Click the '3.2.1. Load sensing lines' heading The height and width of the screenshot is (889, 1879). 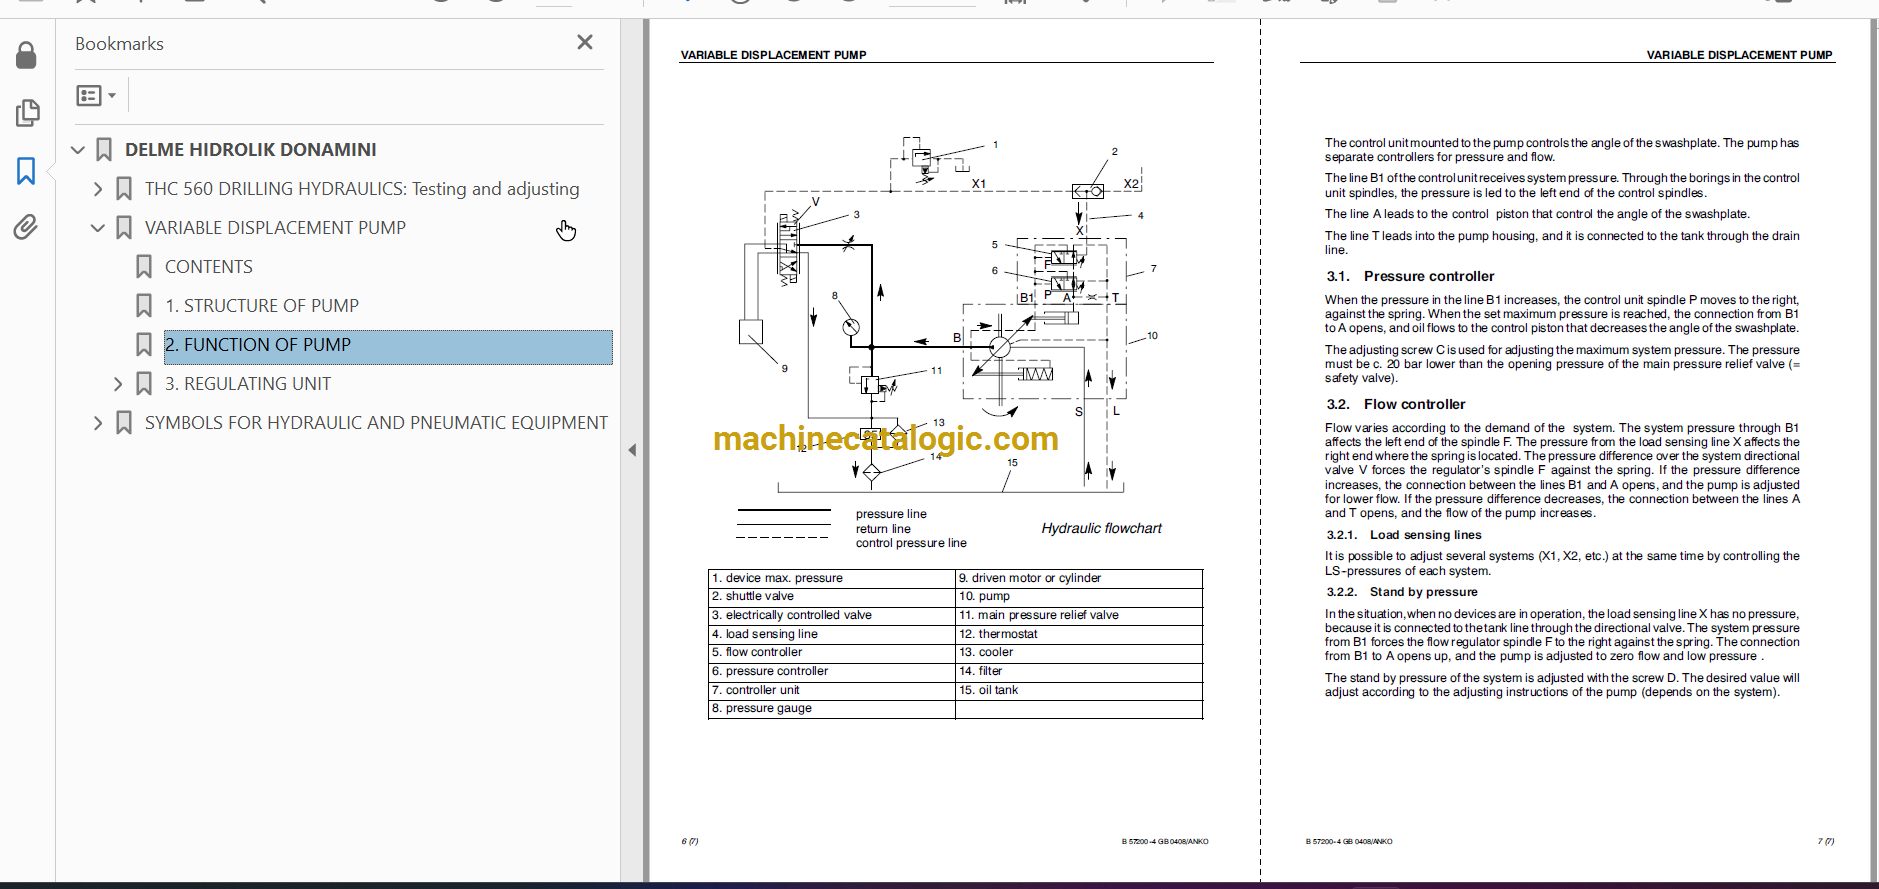1404,535
